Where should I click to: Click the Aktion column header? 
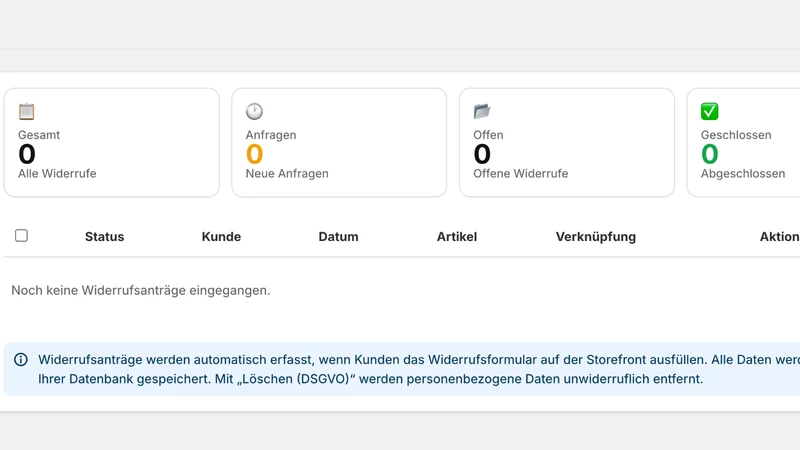(780, 237)
